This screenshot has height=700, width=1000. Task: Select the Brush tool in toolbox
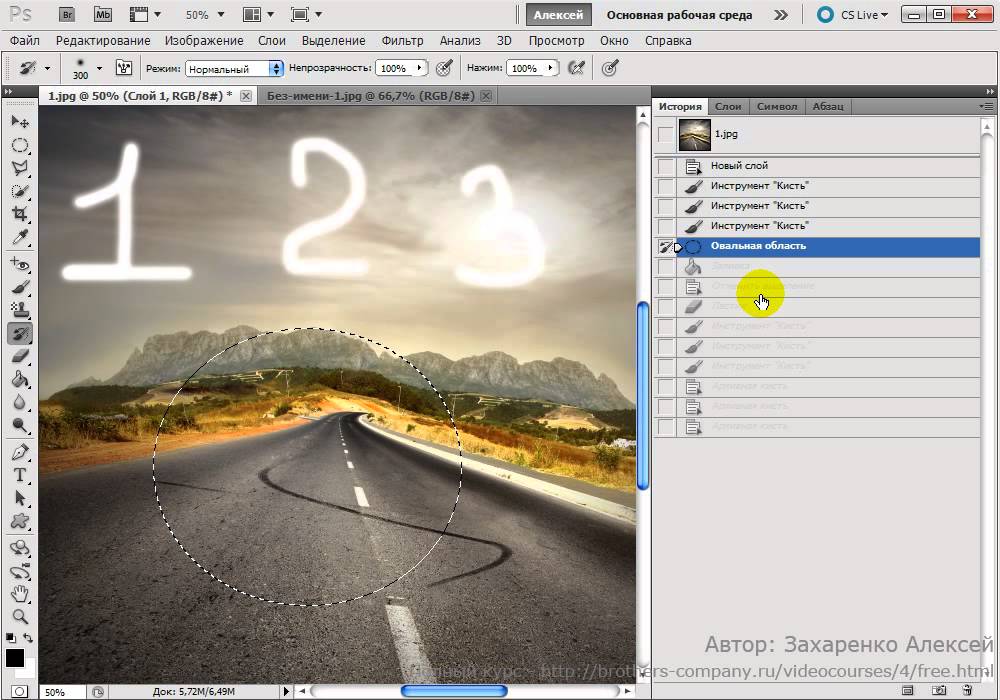[x=20, y=288]
